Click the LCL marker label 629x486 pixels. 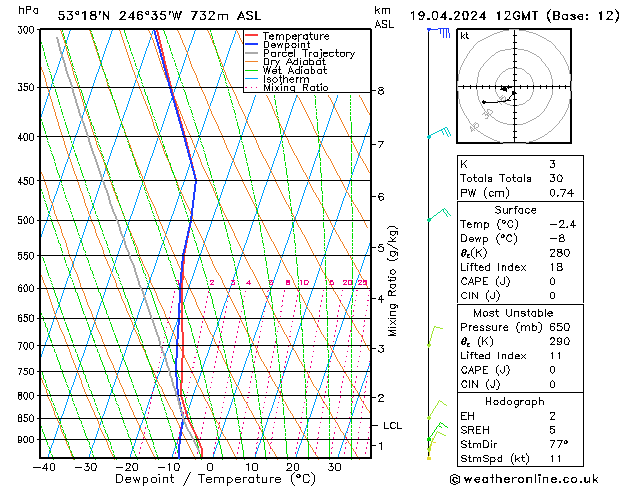click(x=393, y=426)
